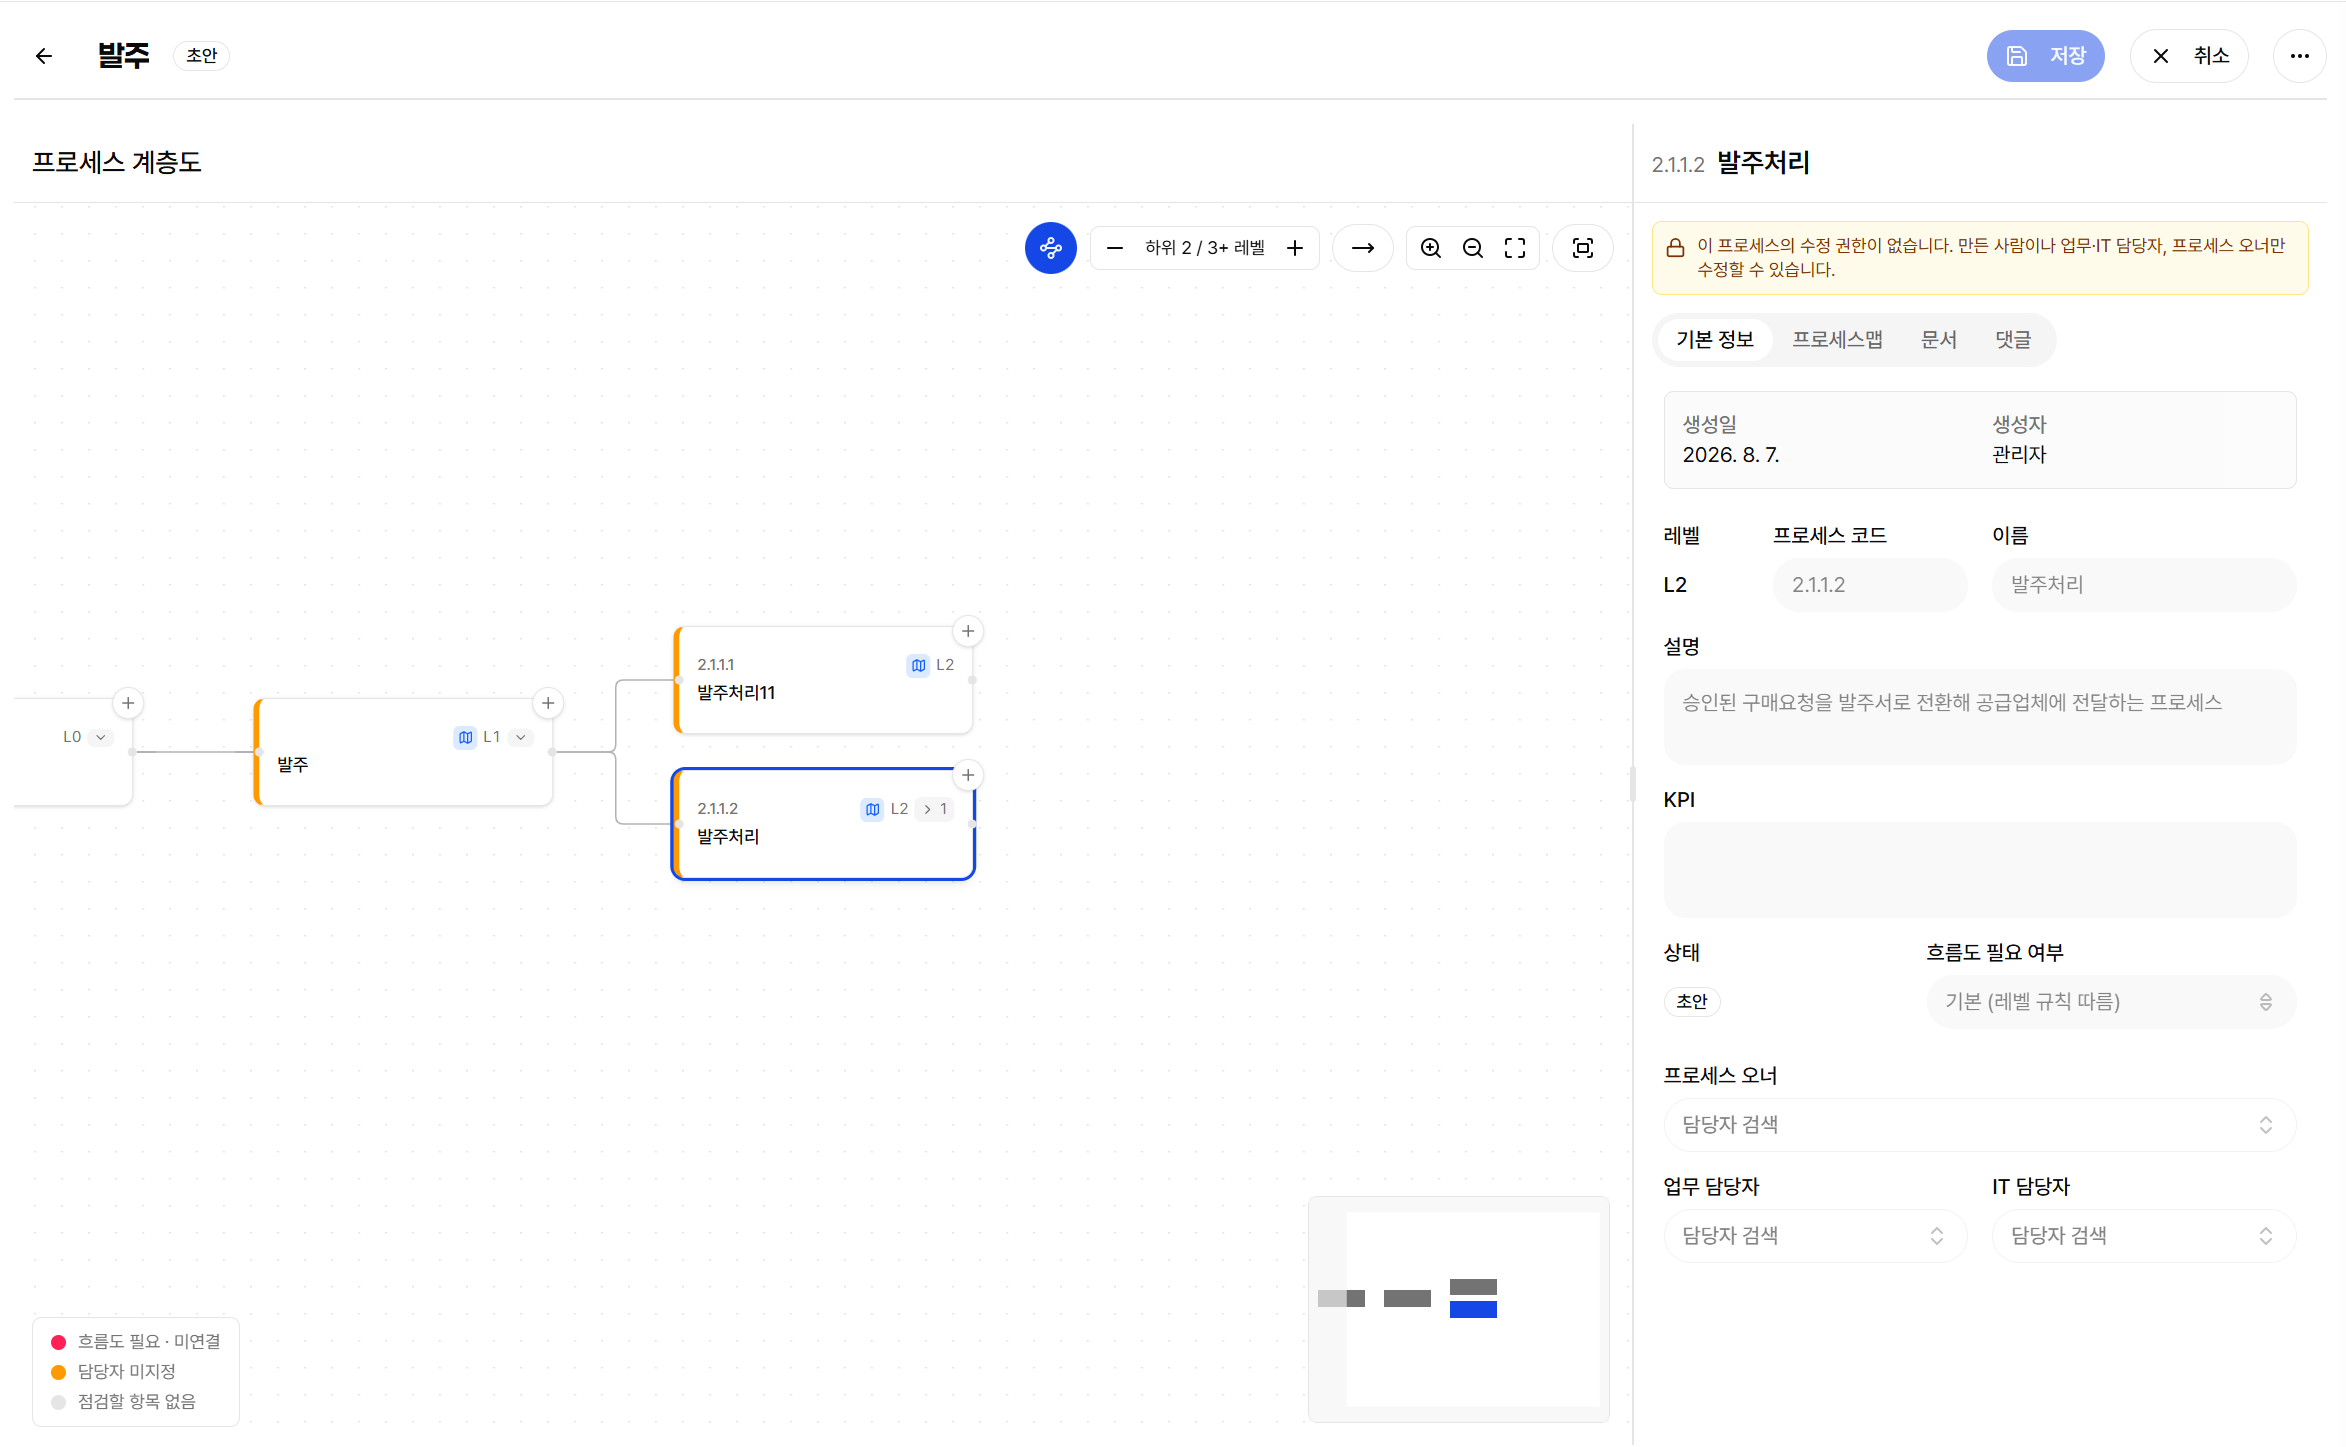Switch to the 댓글 tab
Viewport: 2346px width, 1447px height.
(x=2013, y=340)
